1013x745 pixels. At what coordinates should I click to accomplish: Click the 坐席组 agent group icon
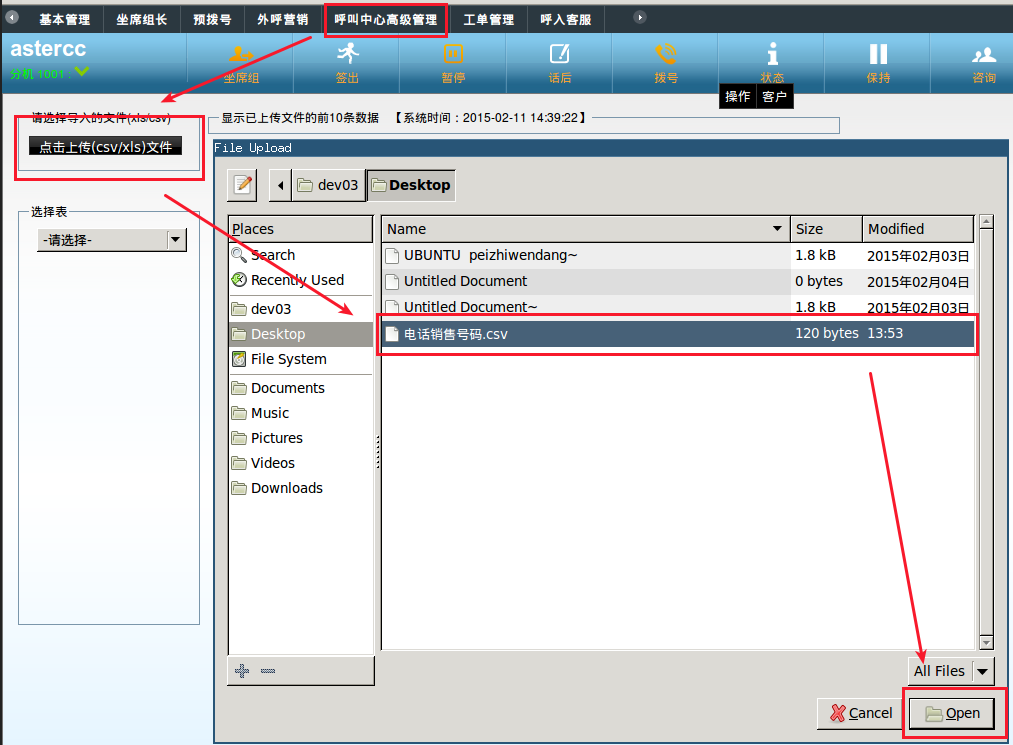(240, 54)
